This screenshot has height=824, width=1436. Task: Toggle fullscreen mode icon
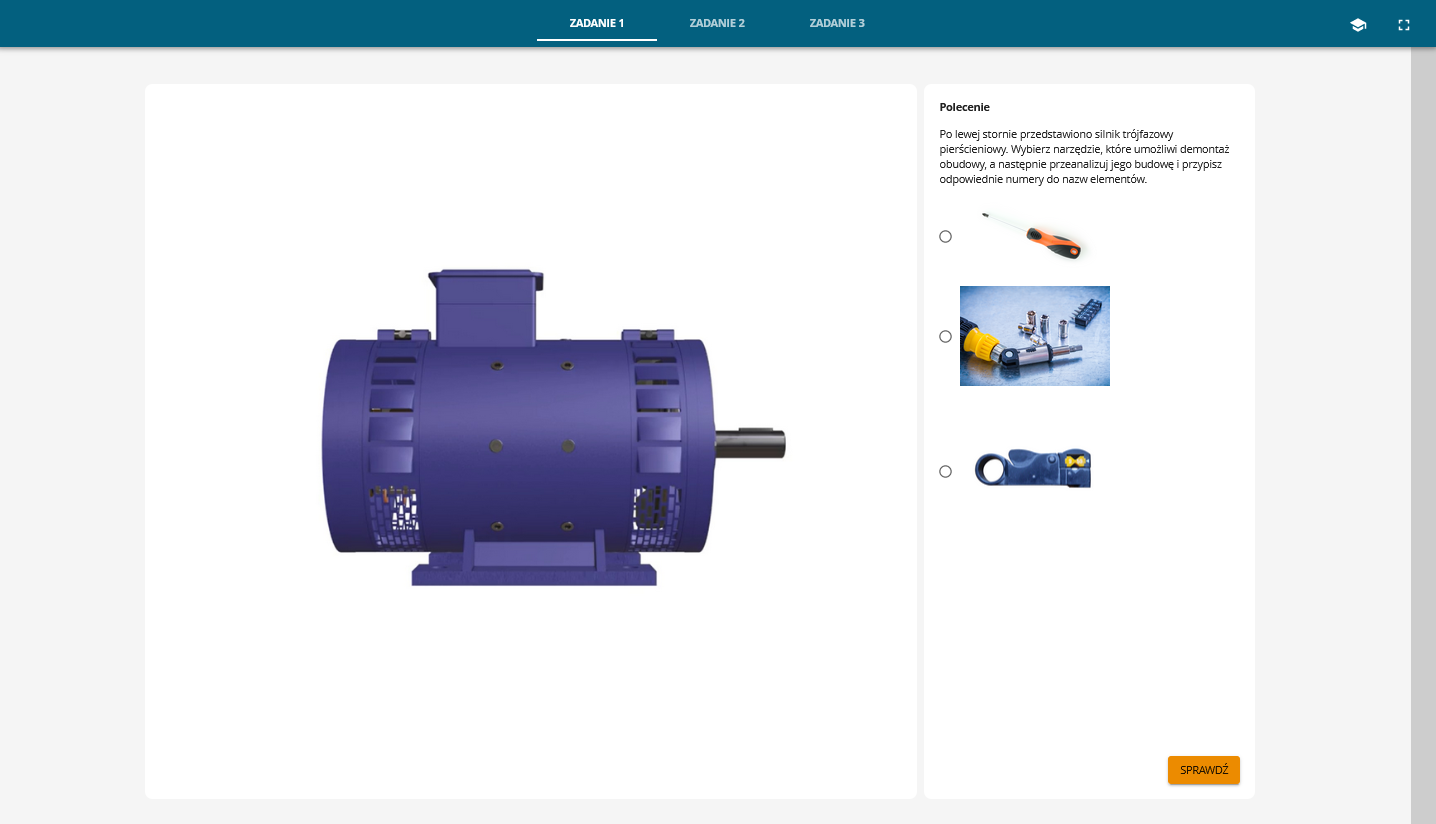pyautogui.click(x=1404, y=25)
